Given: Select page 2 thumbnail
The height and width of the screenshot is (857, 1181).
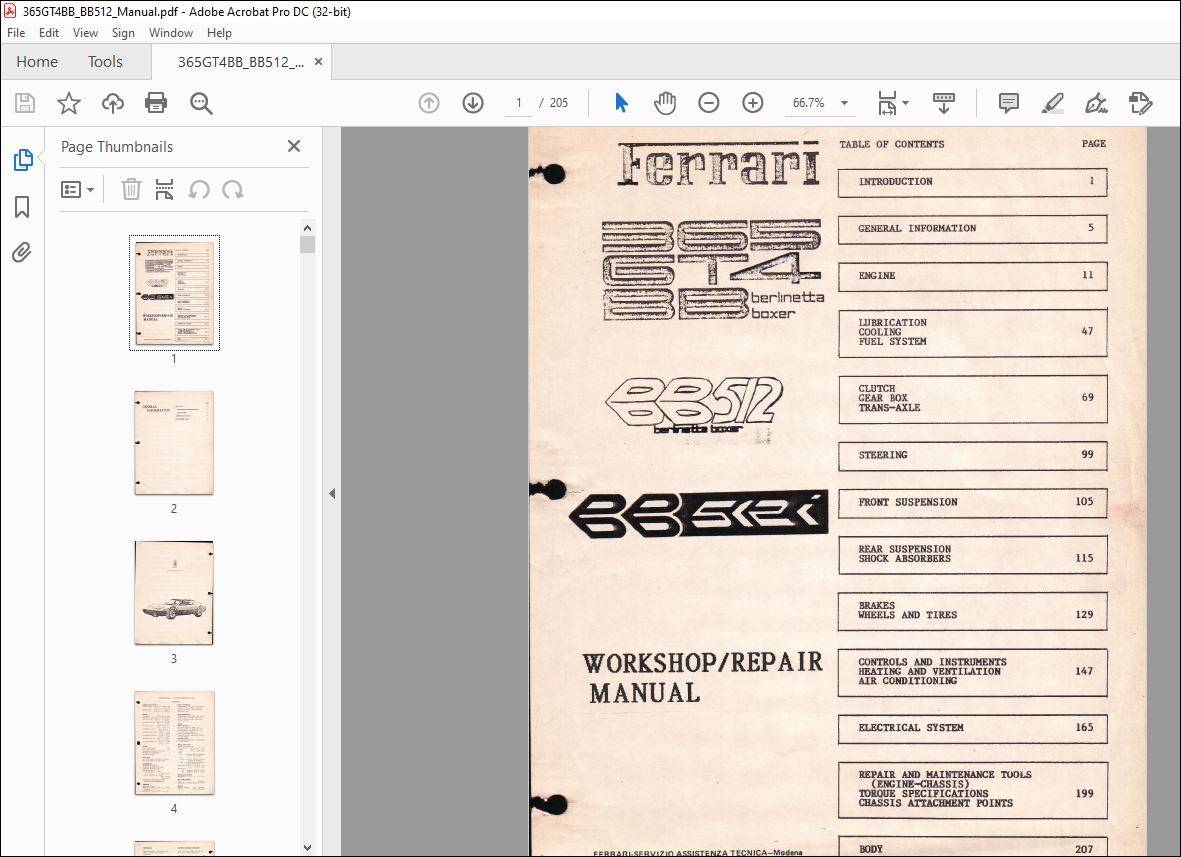Looking at the screenshot, I should coord(174,443).
